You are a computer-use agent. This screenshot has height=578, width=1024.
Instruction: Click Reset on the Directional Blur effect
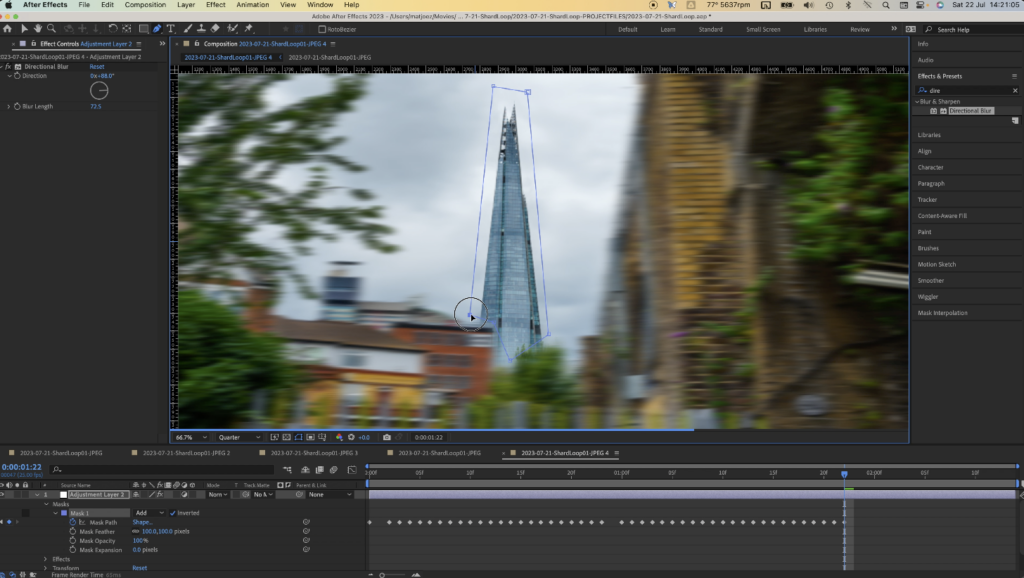point(97,67)
